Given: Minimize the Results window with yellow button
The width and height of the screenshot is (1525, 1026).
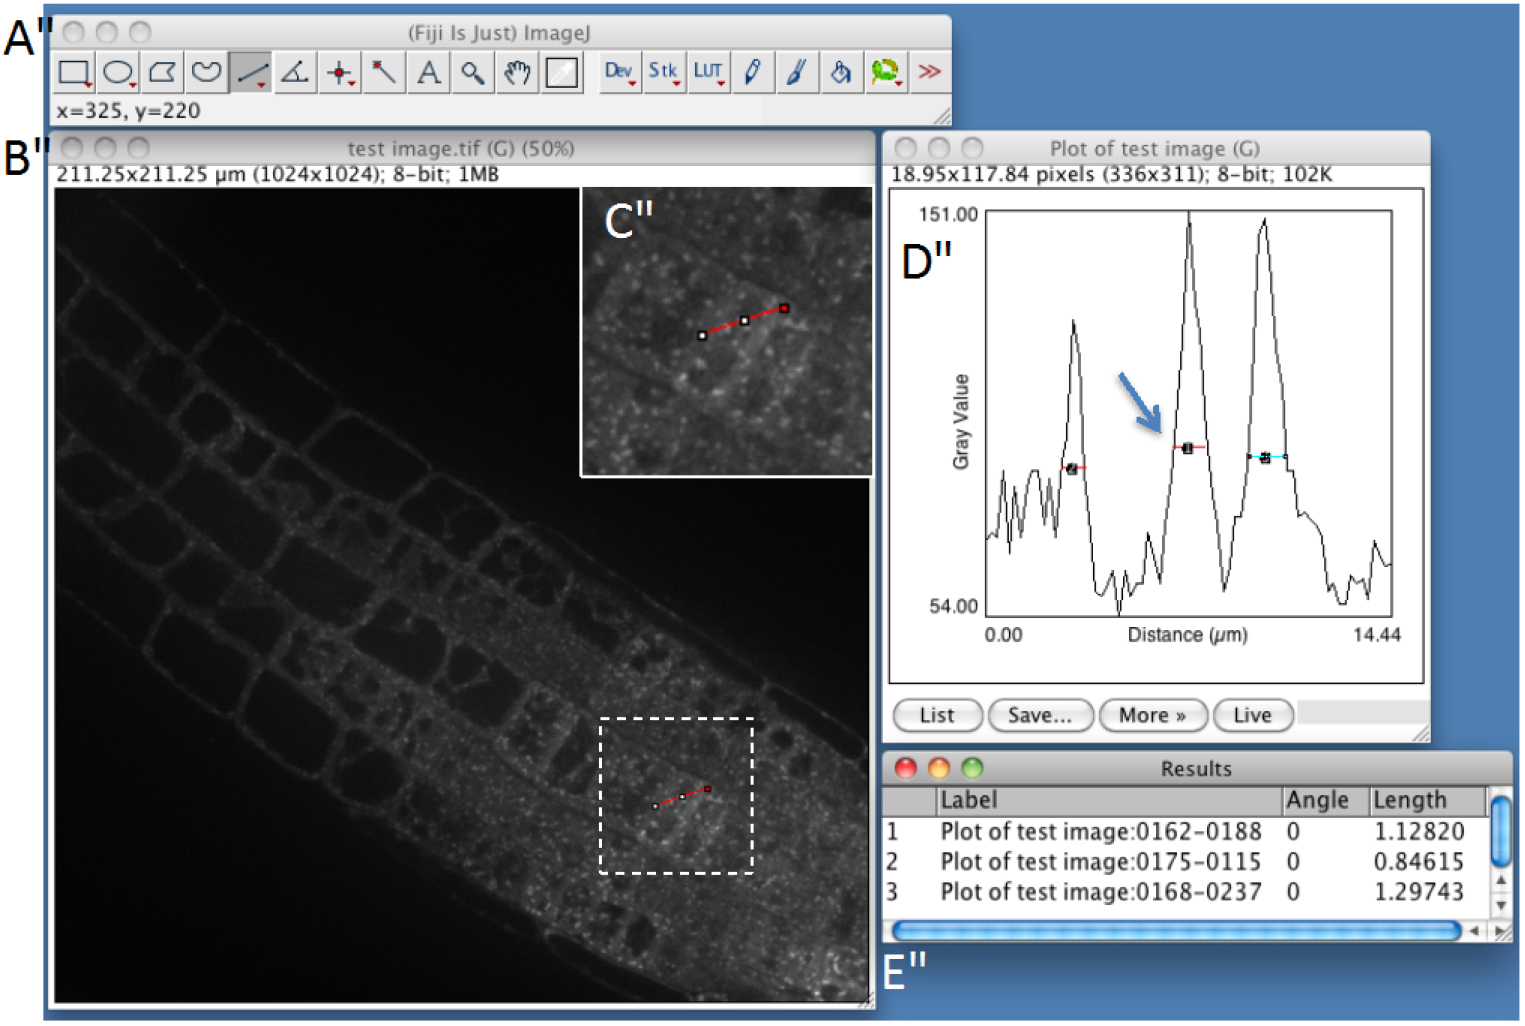Looking at the screenshot, I should tap(939, 768).
